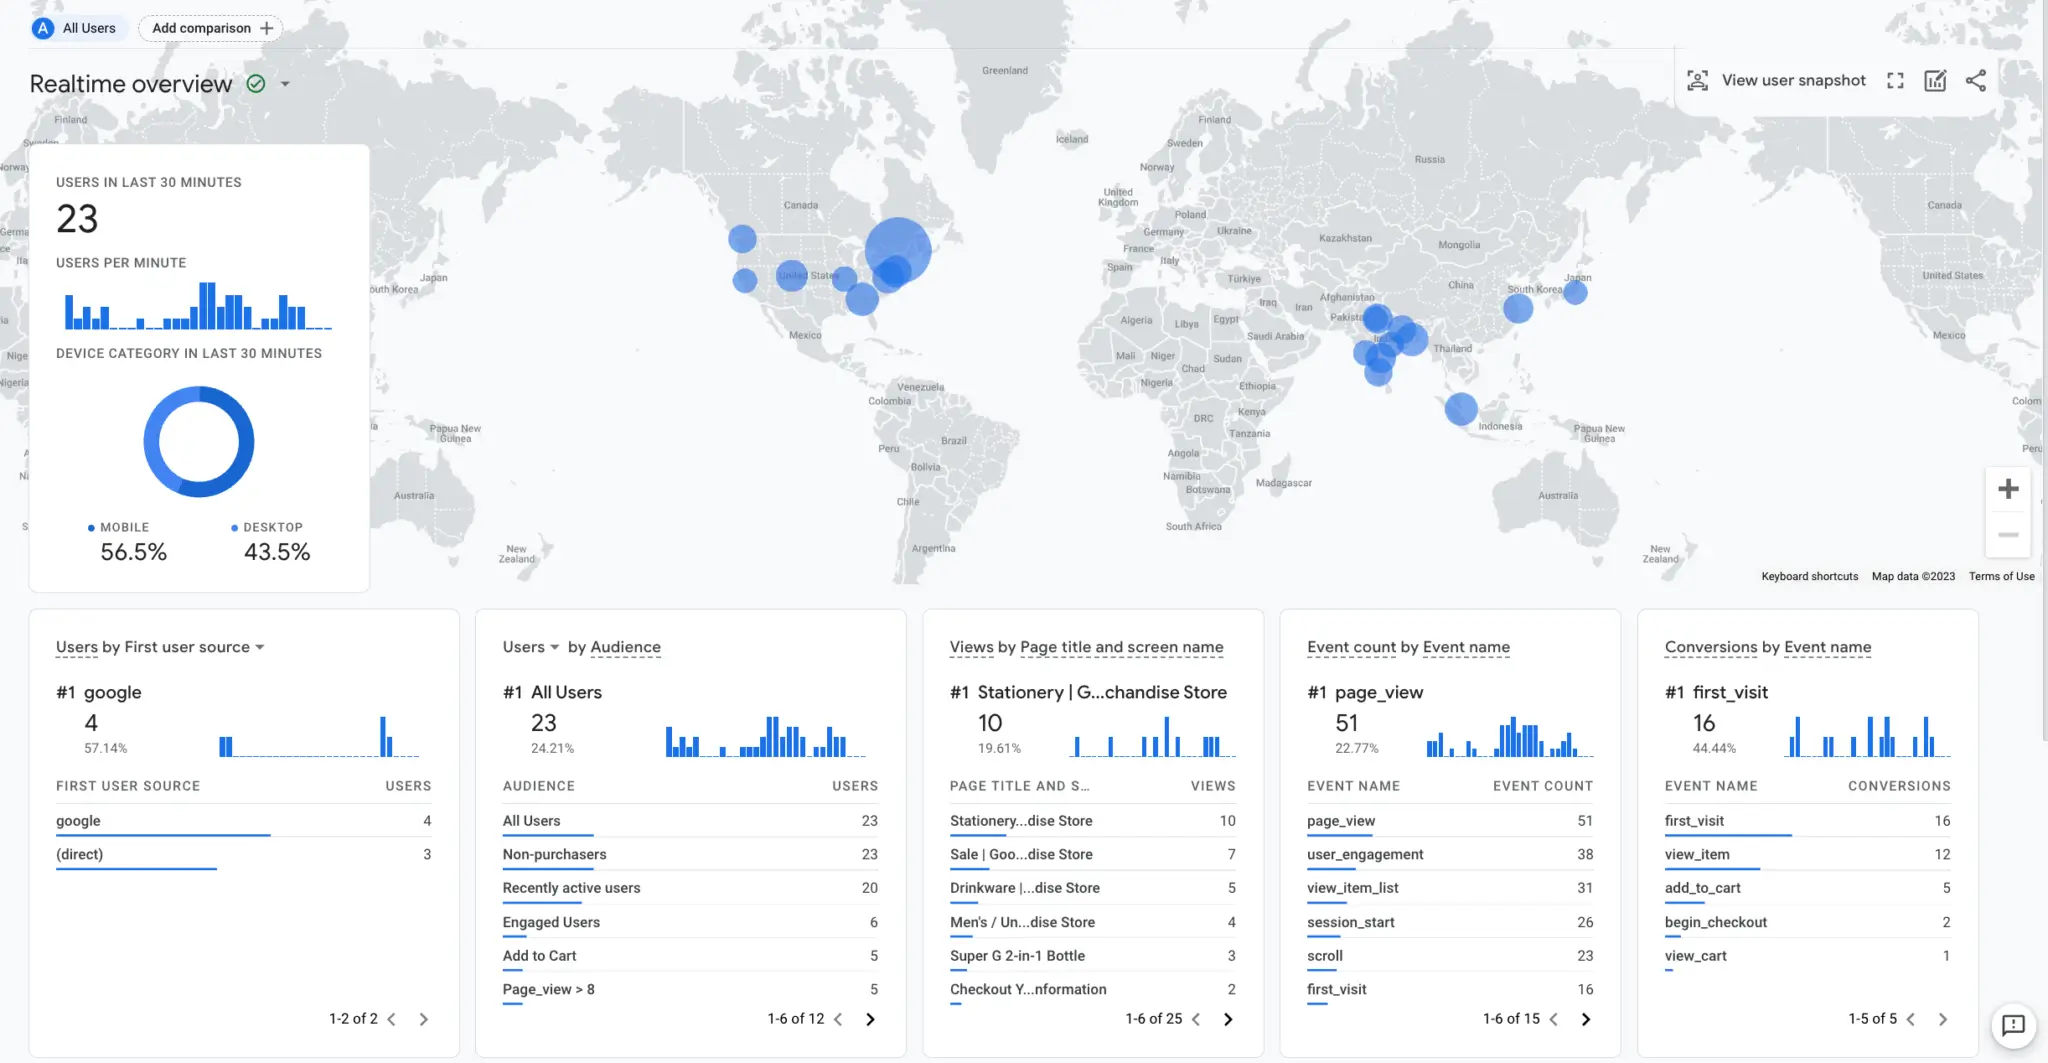
Task: Open Keyboard shortcuts
Action: point(1808,576)
